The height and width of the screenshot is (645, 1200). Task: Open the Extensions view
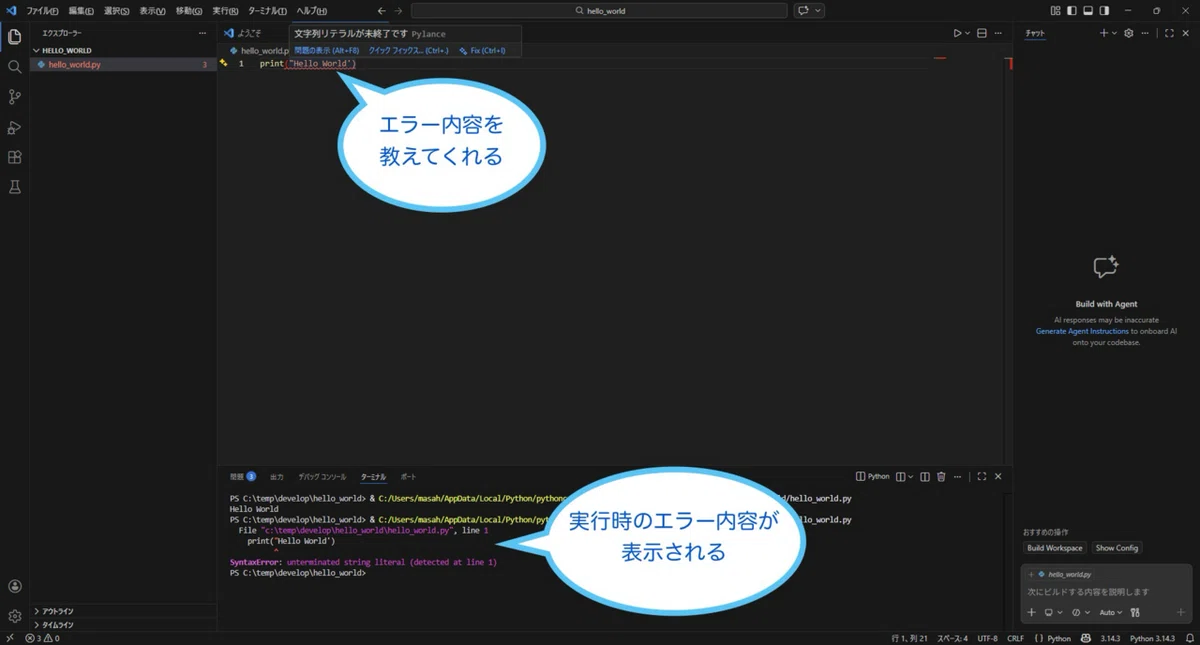pos(14,157)
